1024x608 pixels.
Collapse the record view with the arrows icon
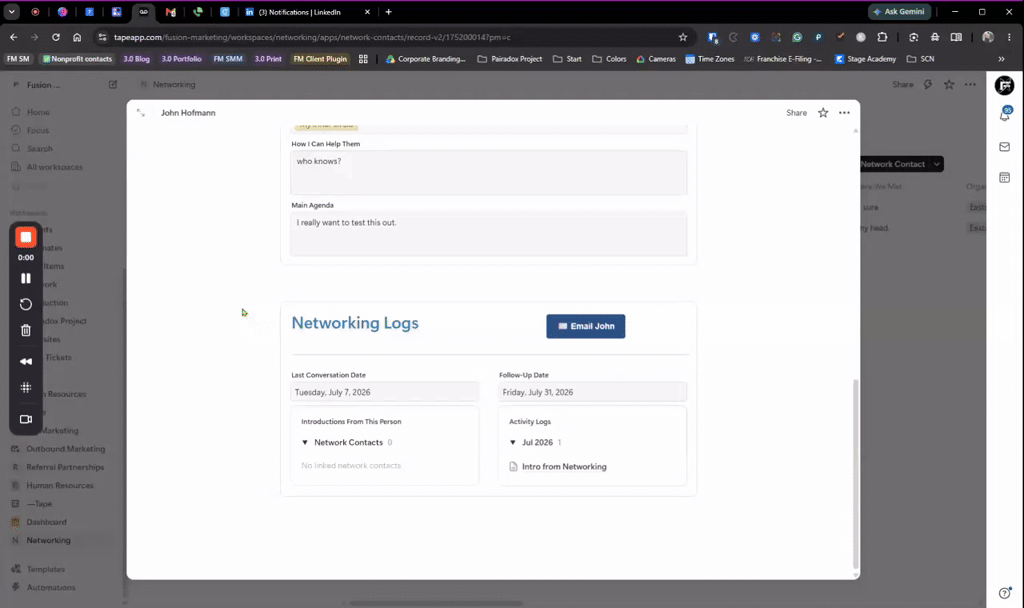[140, 113]
